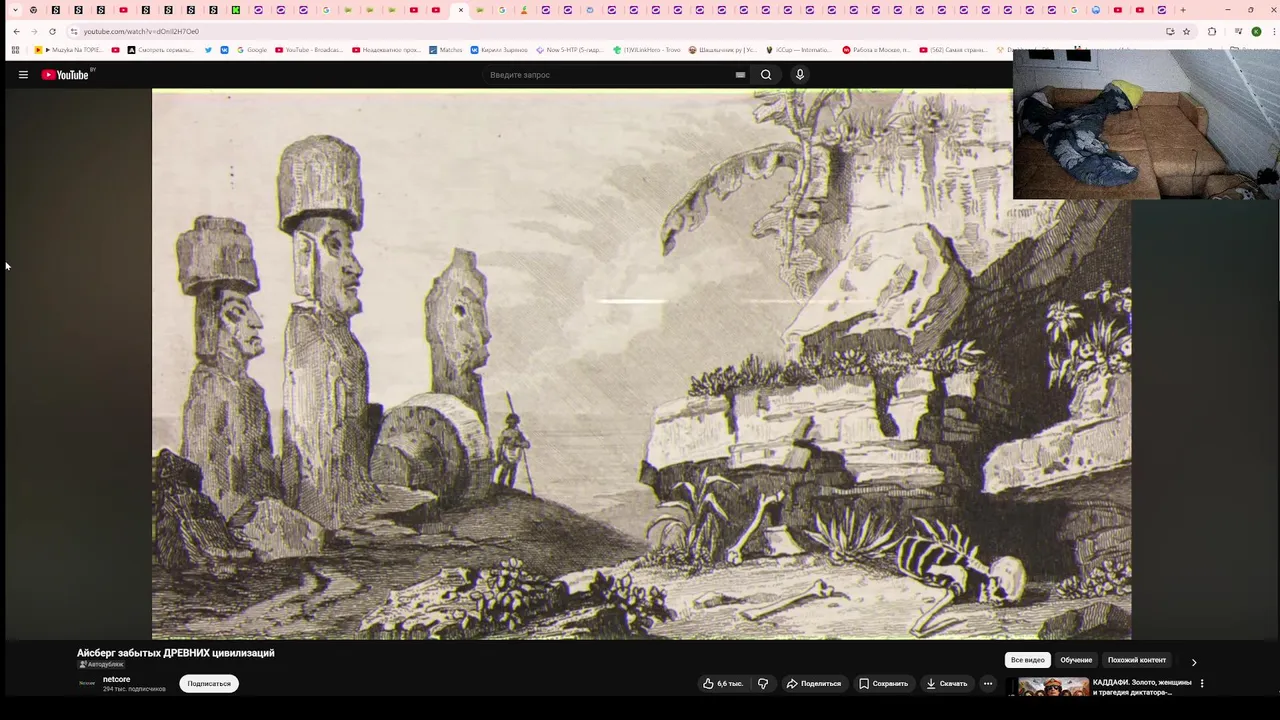Open "YouTube - Broadcas..." bookmark
This screenshot has height=720, width=1280.
pos(309,50)
